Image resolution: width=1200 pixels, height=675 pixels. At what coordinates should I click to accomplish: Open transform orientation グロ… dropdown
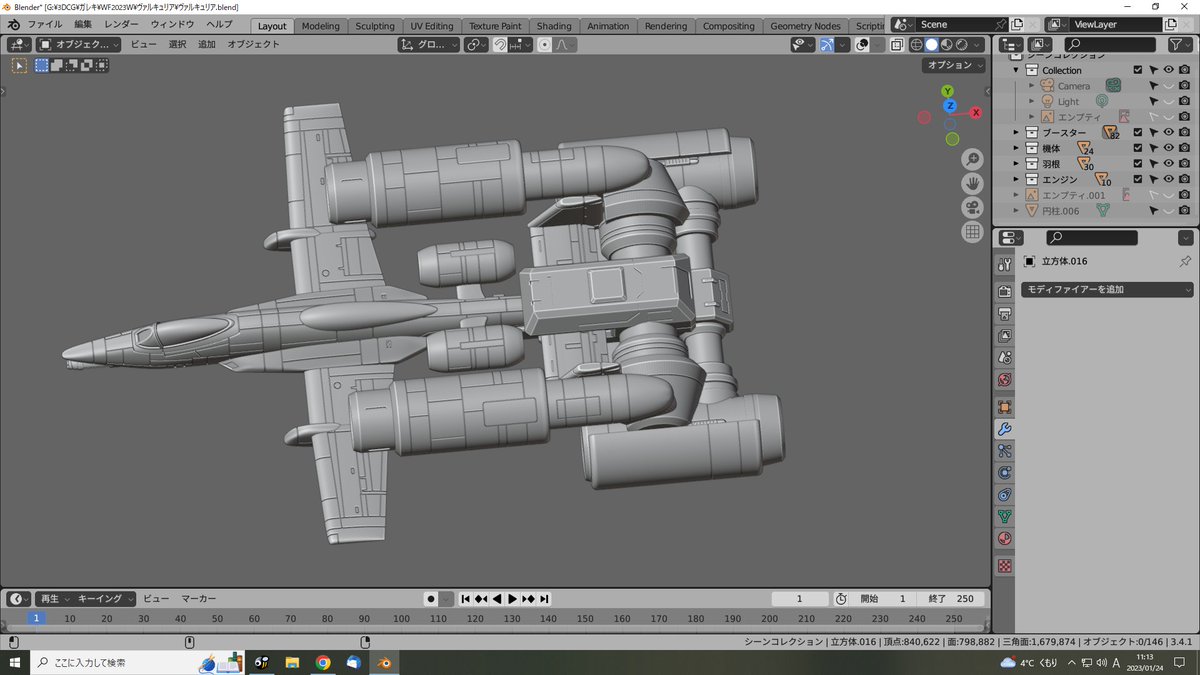pos(429,45)
